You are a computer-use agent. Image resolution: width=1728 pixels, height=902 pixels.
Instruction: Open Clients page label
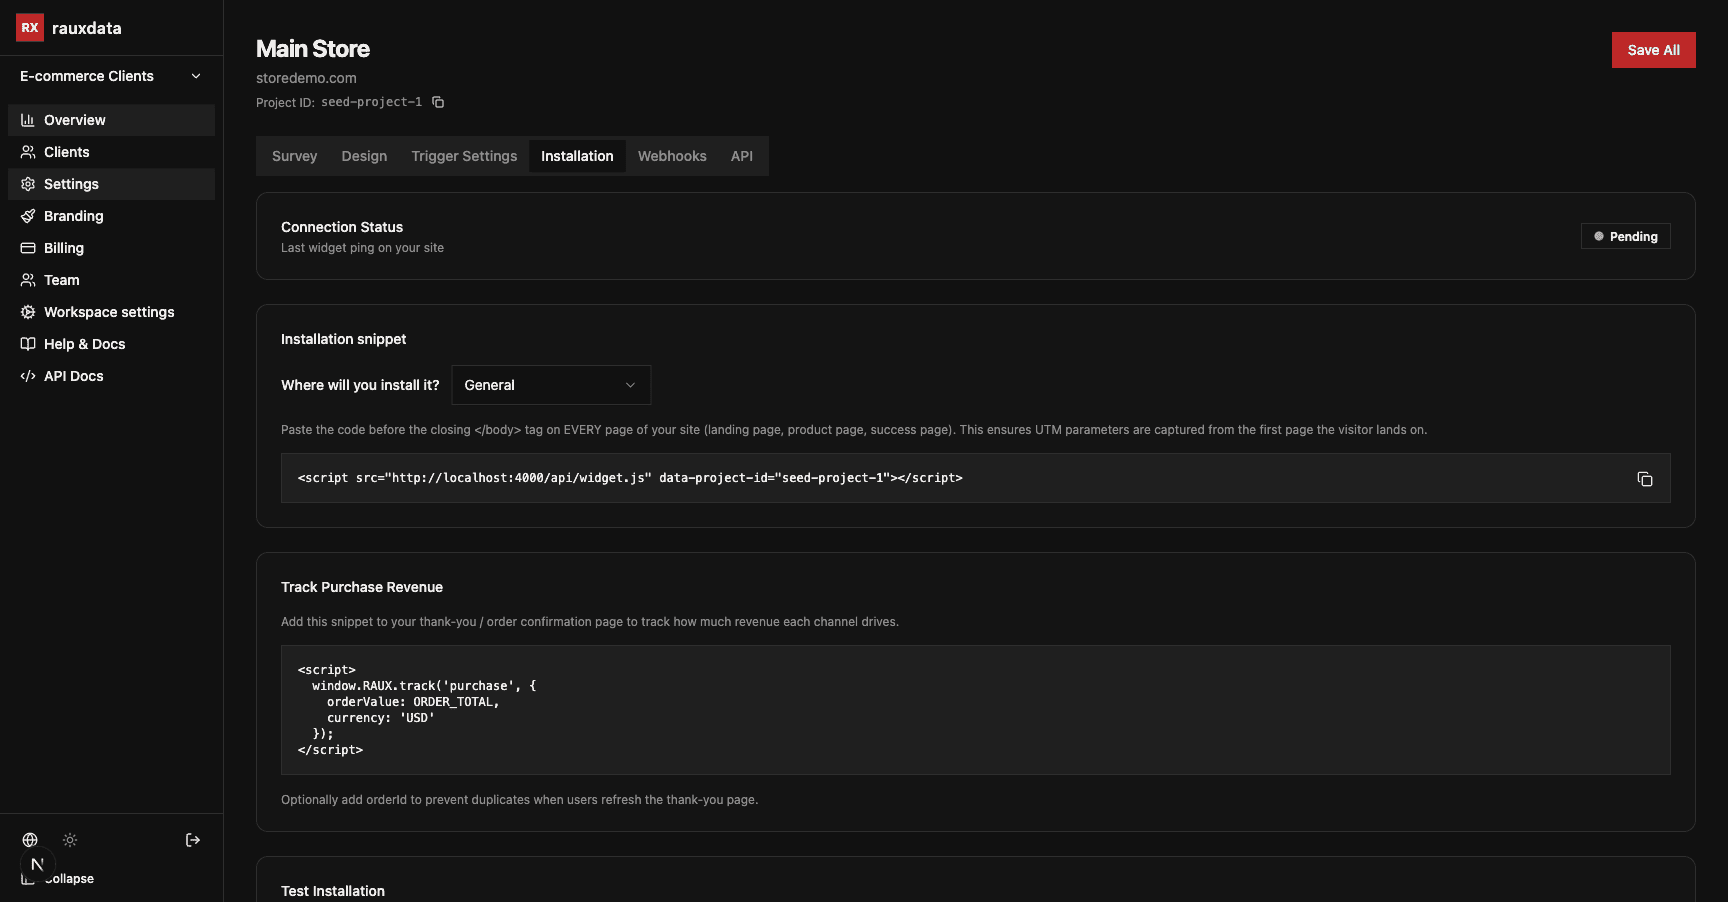67,152
